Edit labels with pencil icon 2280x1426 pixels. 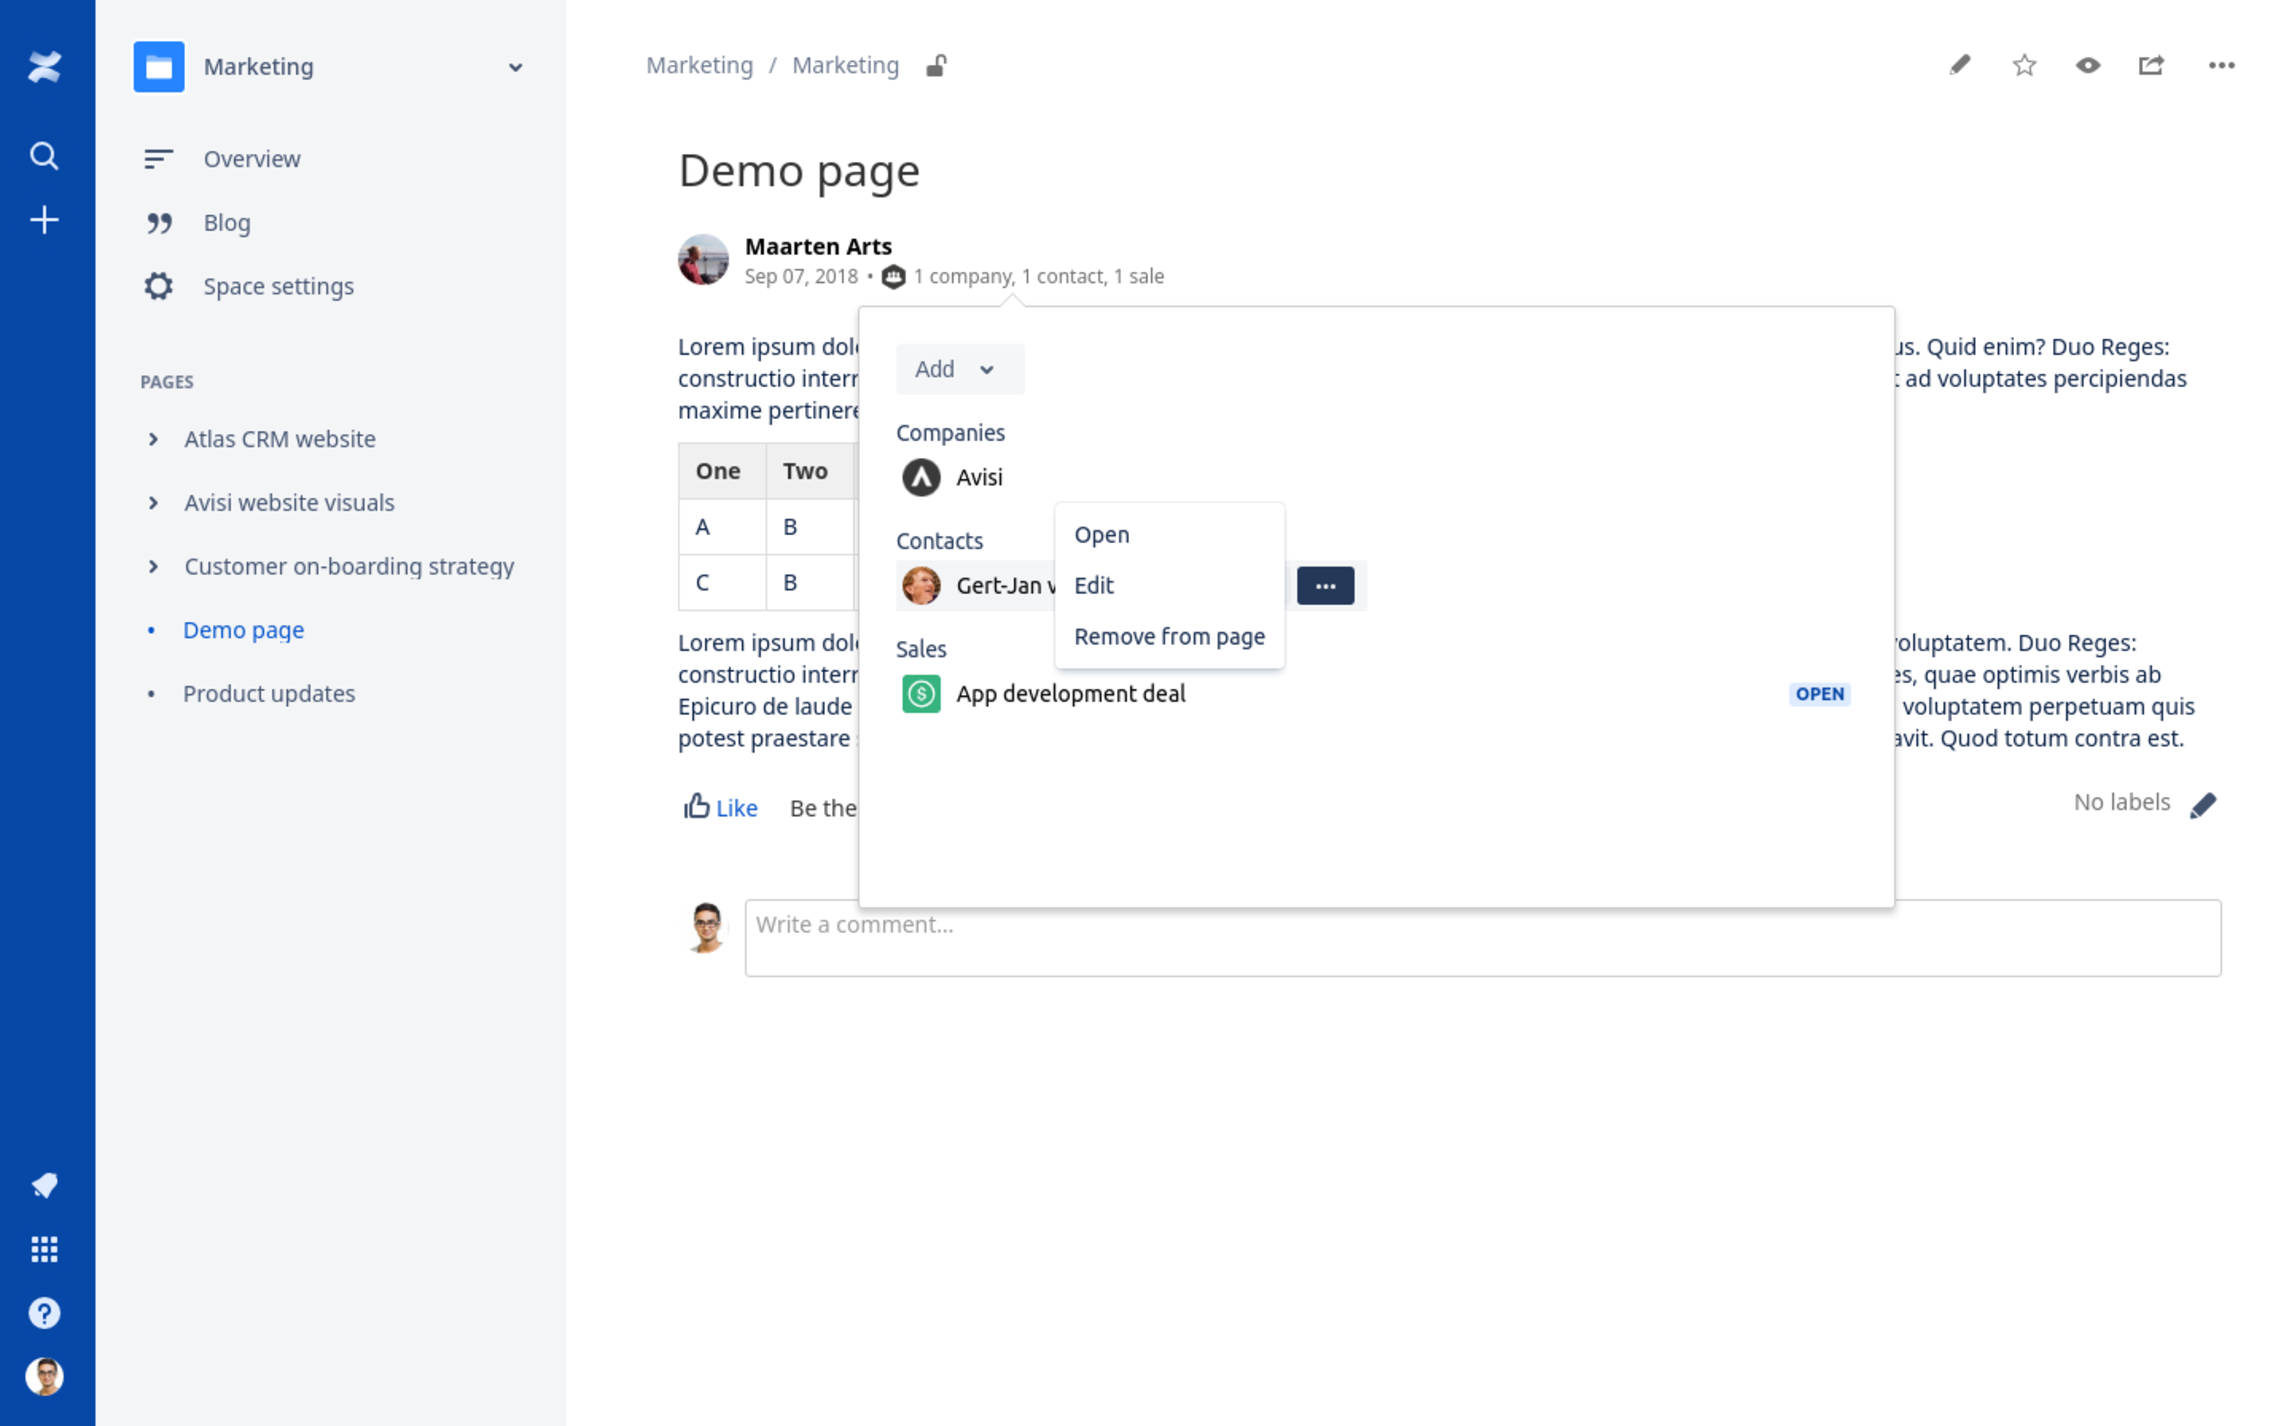click(x=2203, y=804)
